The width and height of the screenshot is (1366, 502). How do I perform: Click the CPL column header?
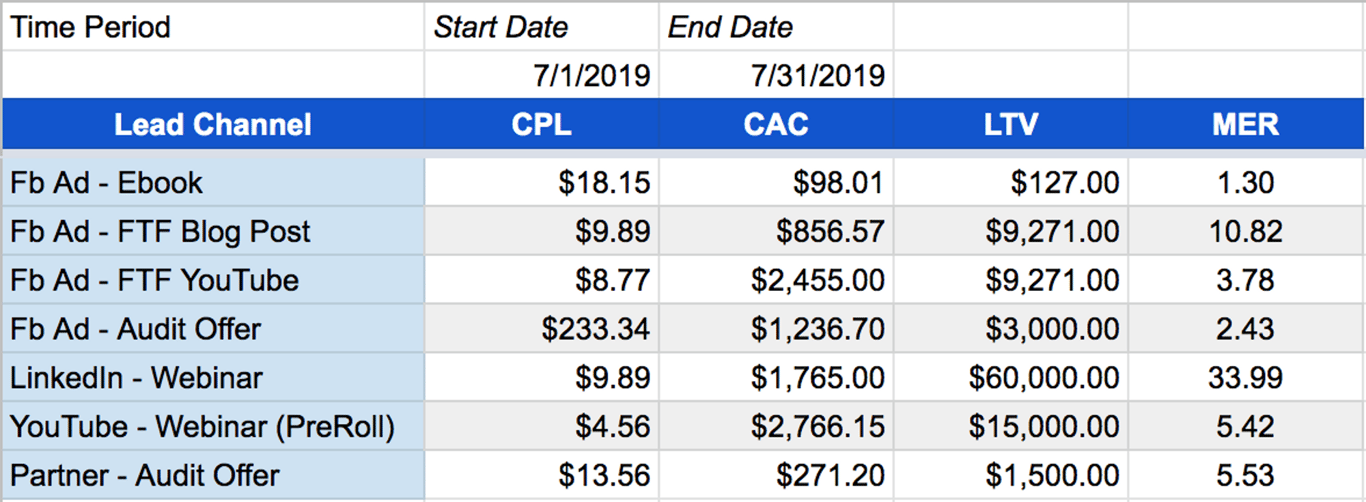pos(541,124)
